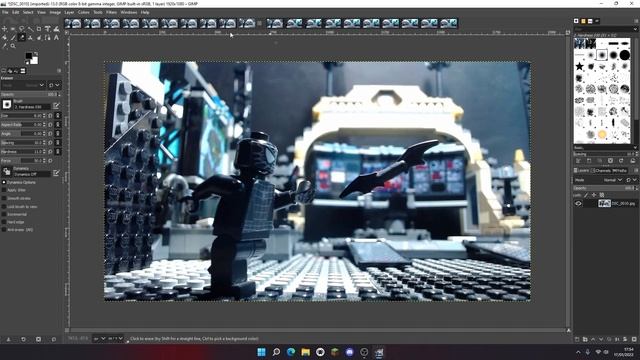Switch to the Channels tab
This screenshot has width=640, height=360.
602,170
